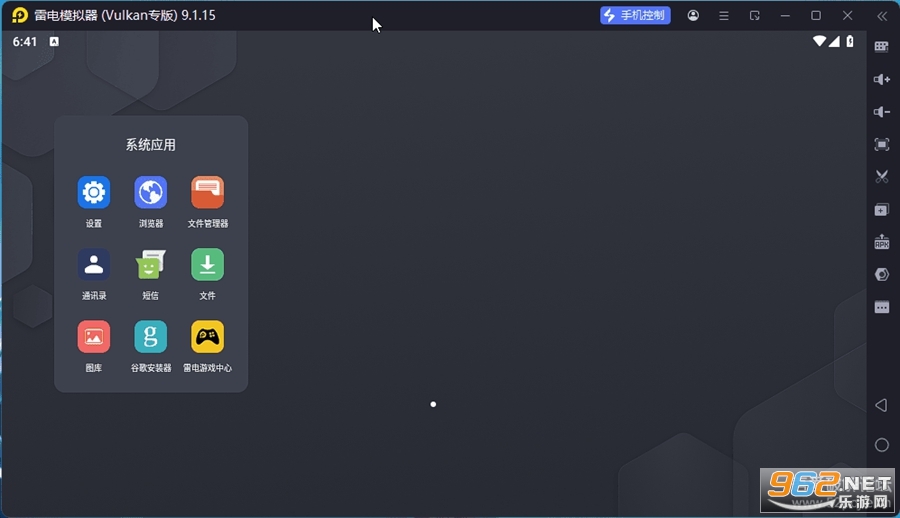Click the 6:41 clock in status bar
Viewport: 900px width, 518px height.
(x=25, y=41)
